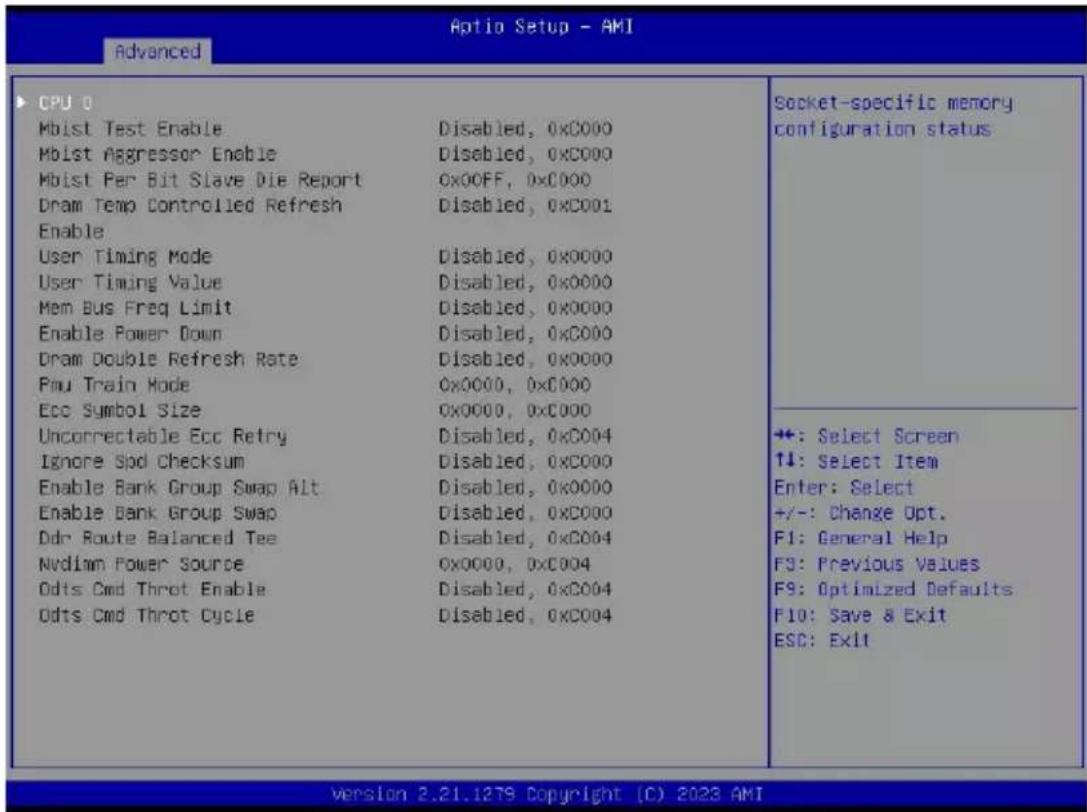Click the version copyright footer text
The image size is (1087, 812).
(x=547, y=794)
